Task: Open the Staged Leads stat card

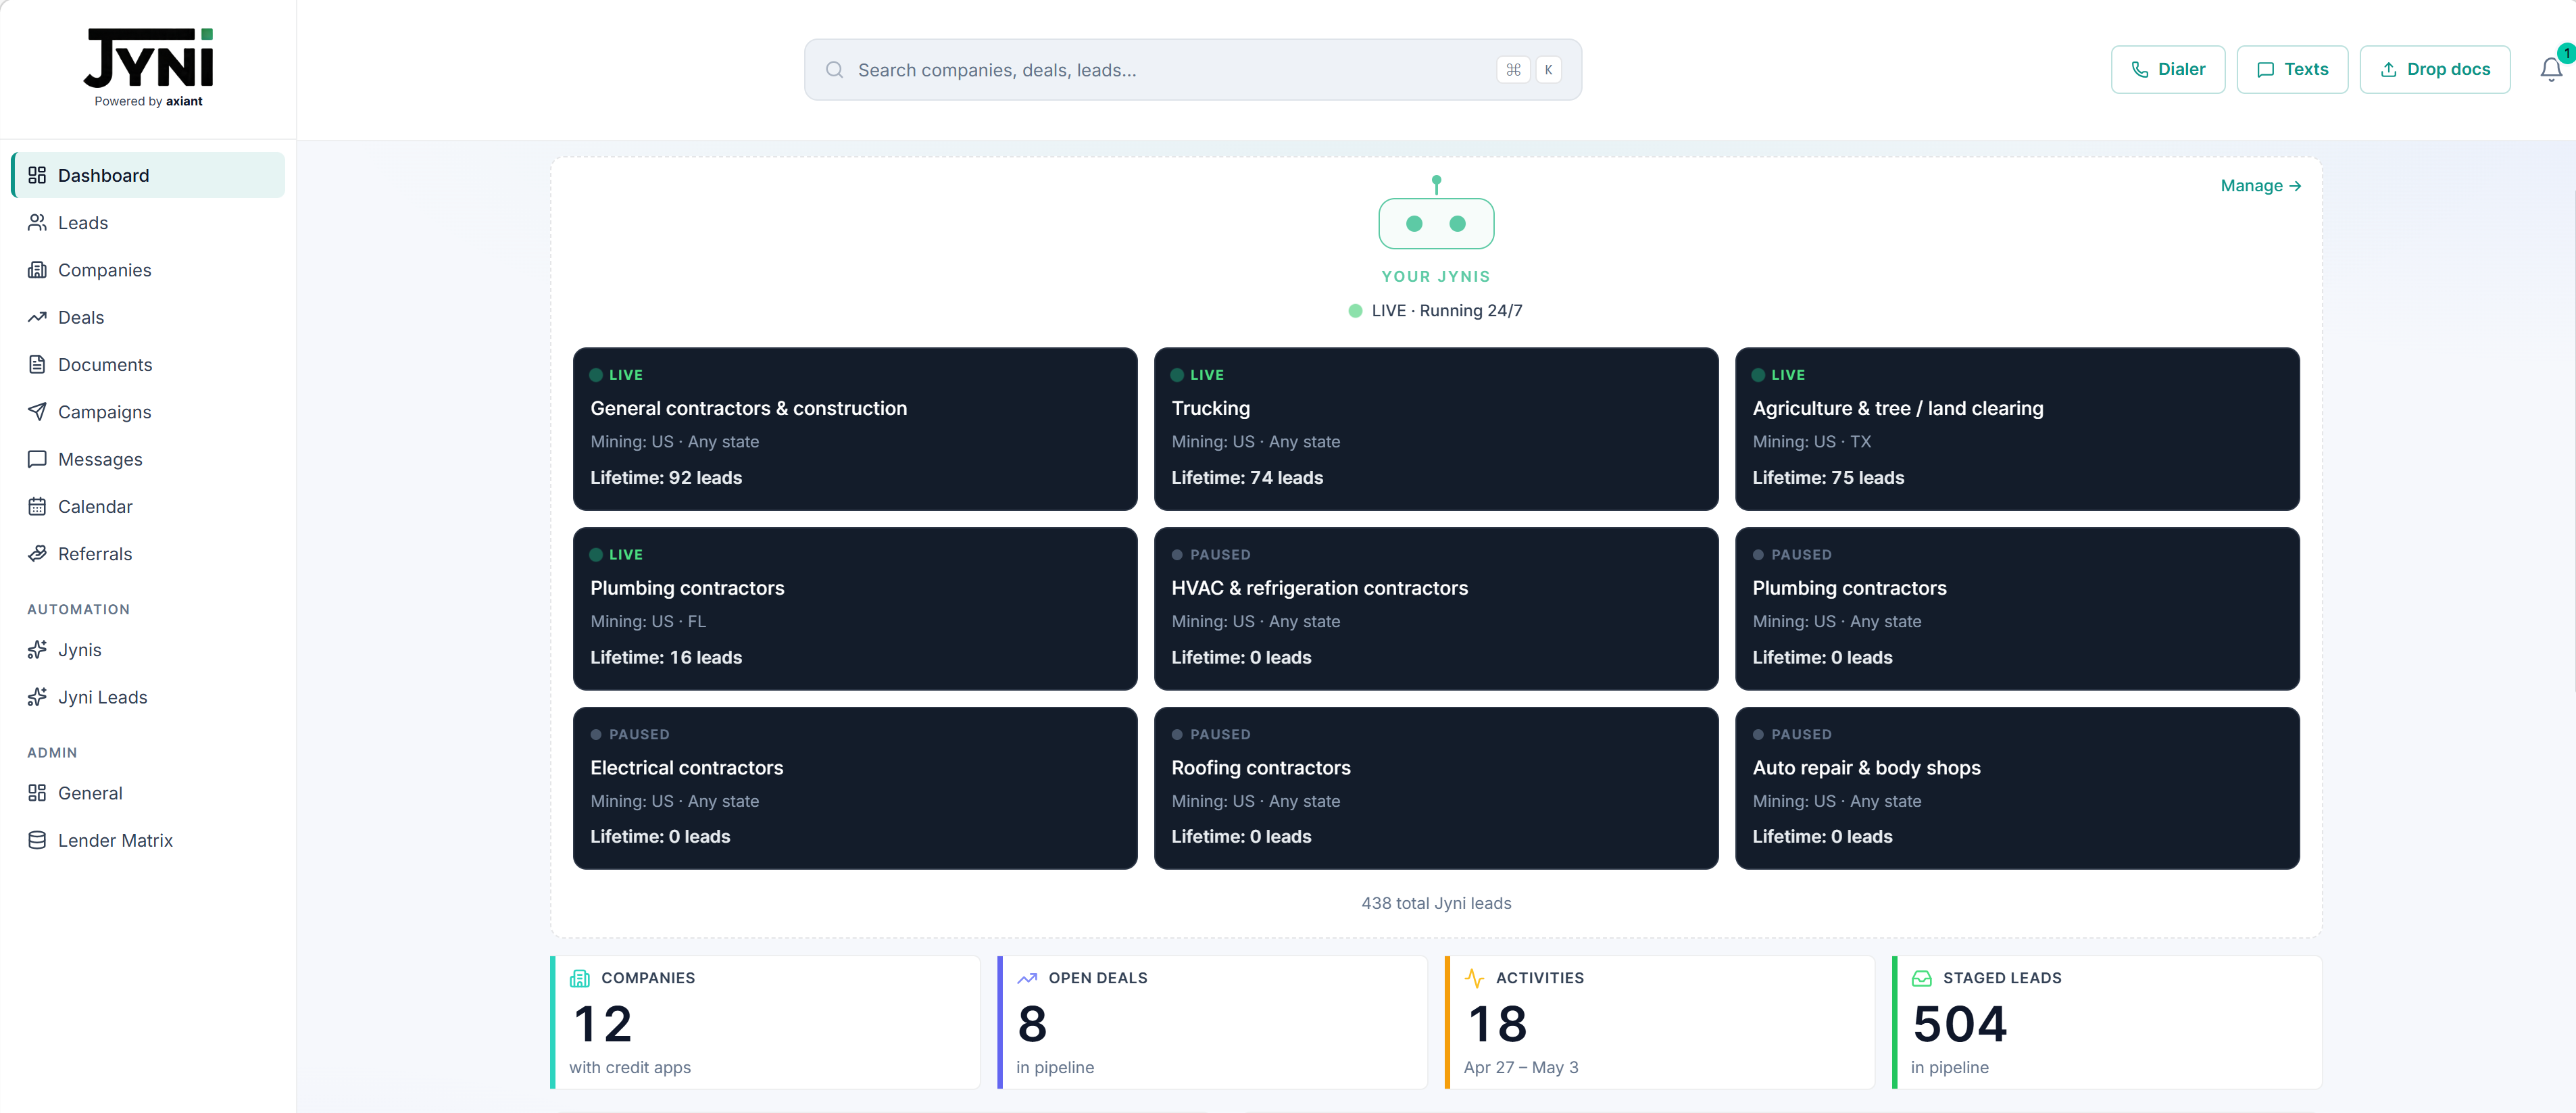Action: (x=2106, y=1022)
